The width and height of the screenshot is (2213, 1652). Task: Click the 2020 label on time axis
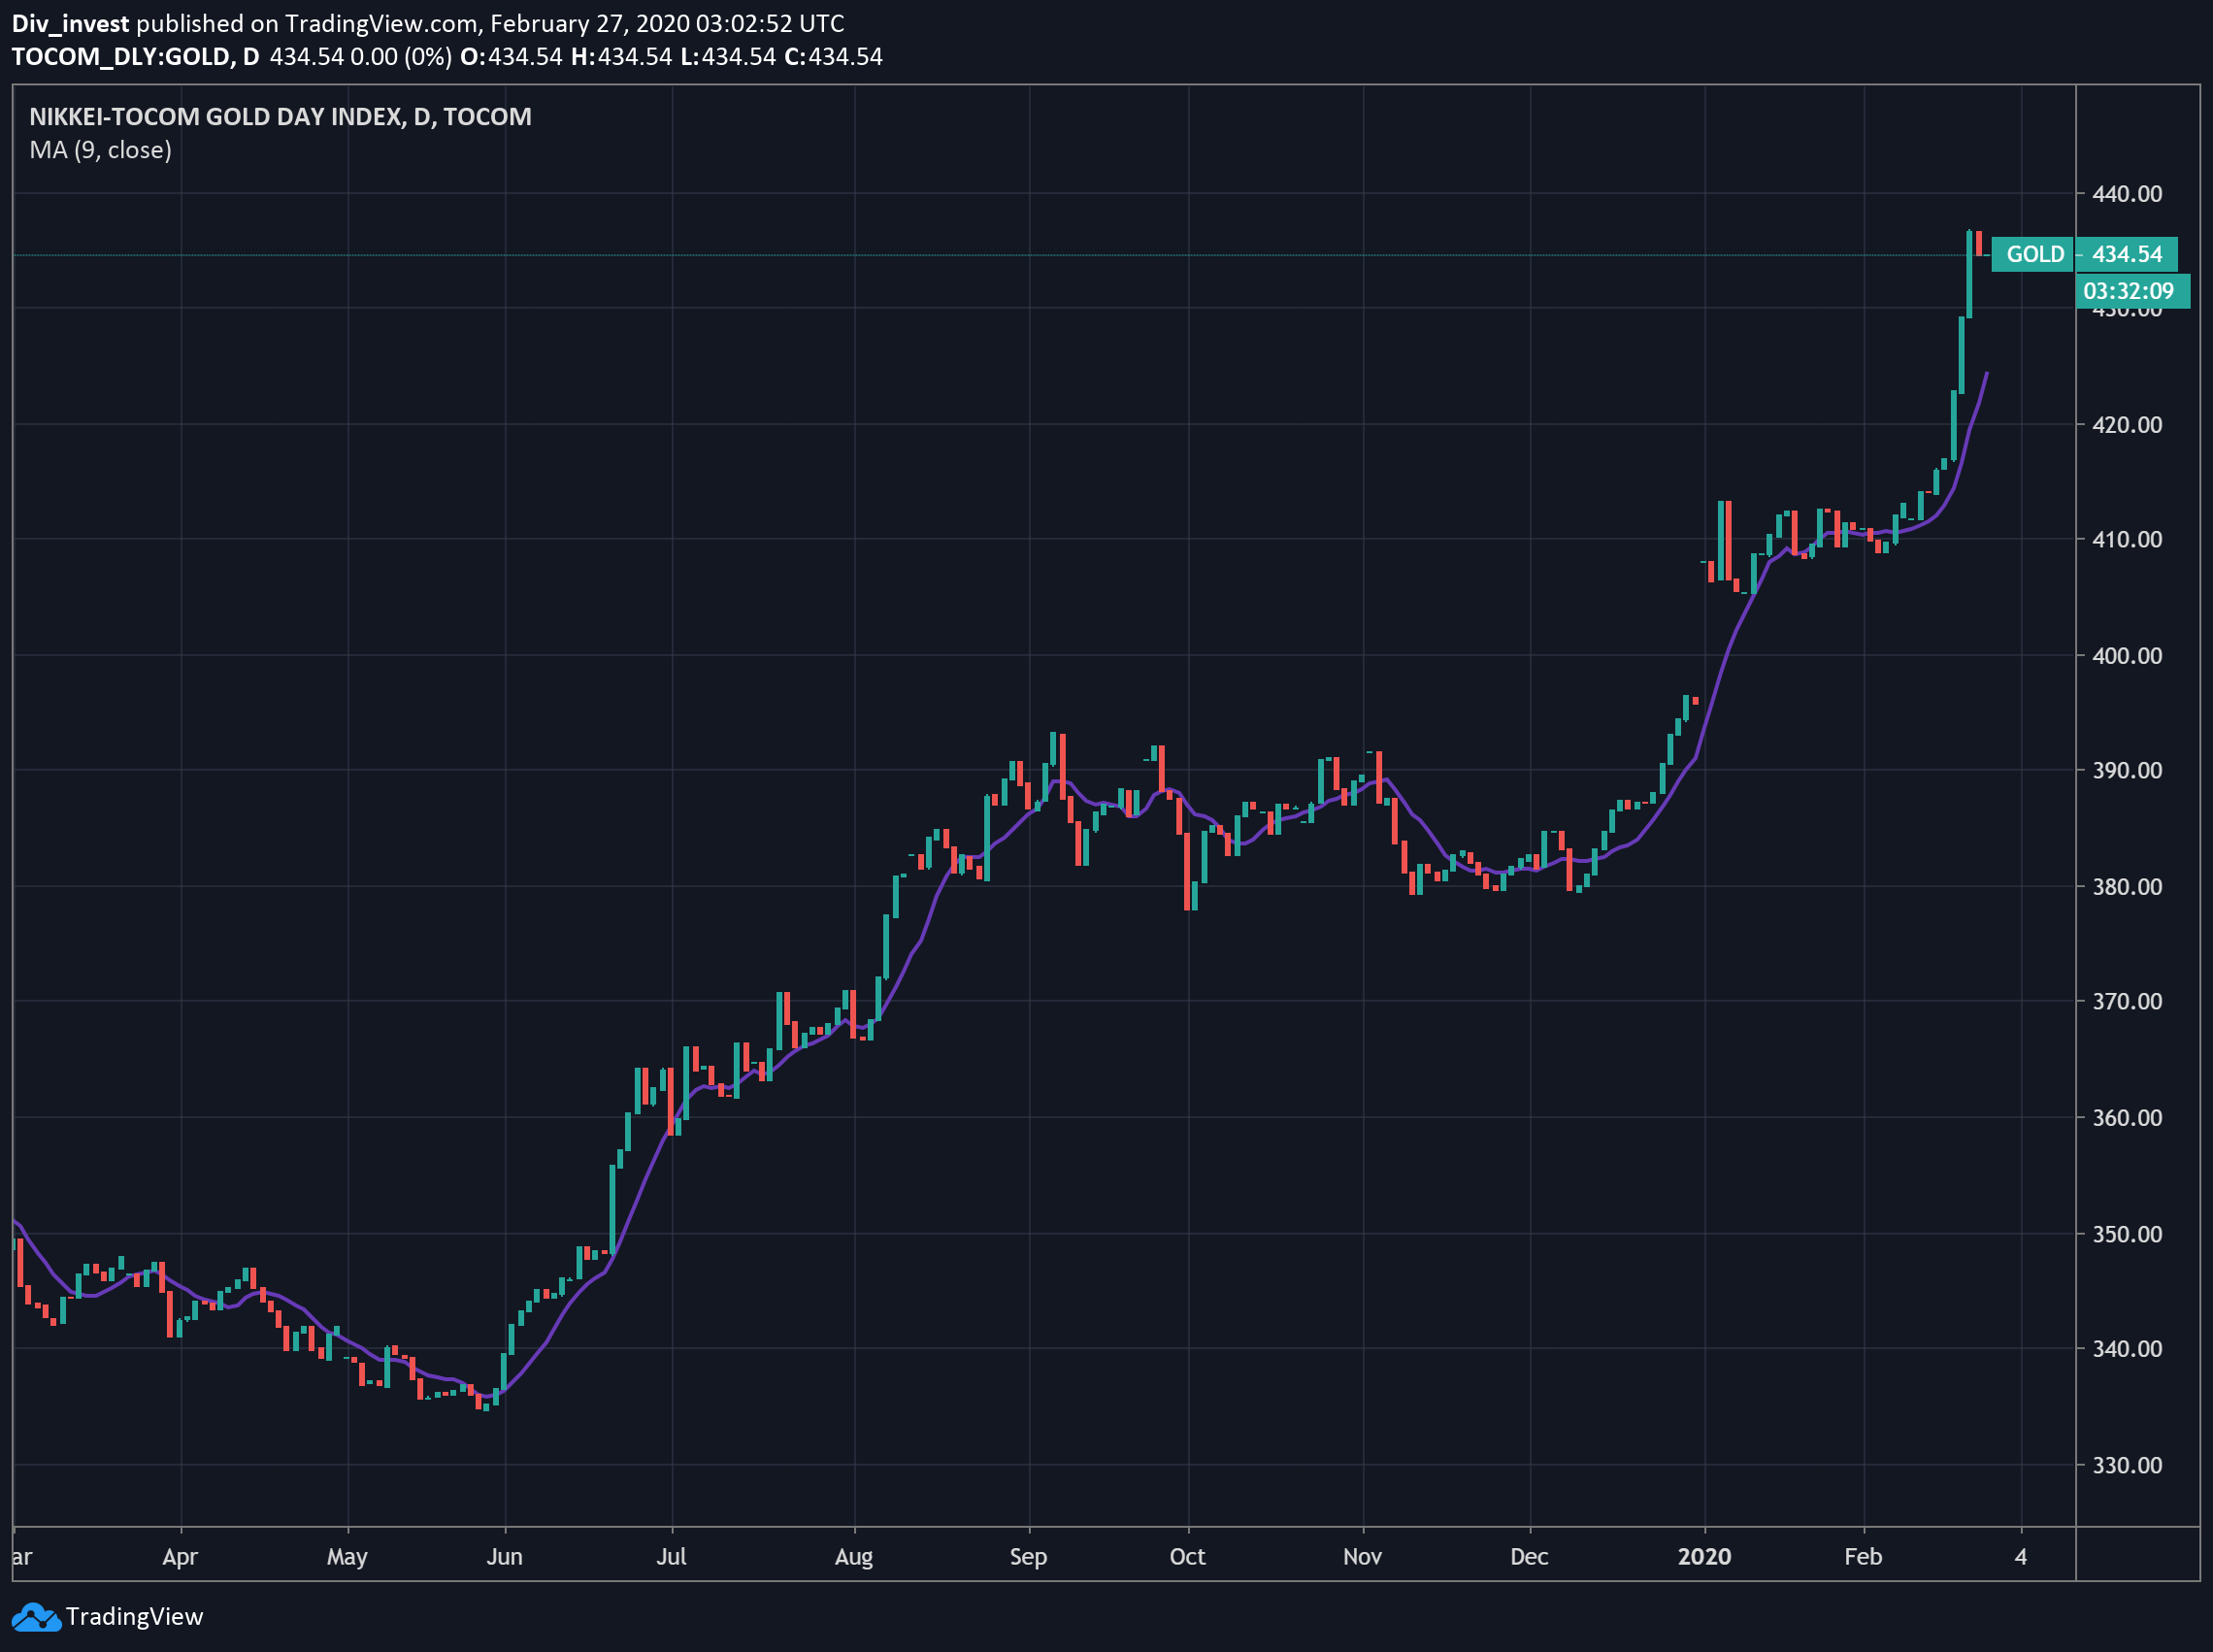(x=1704, y=1557)
